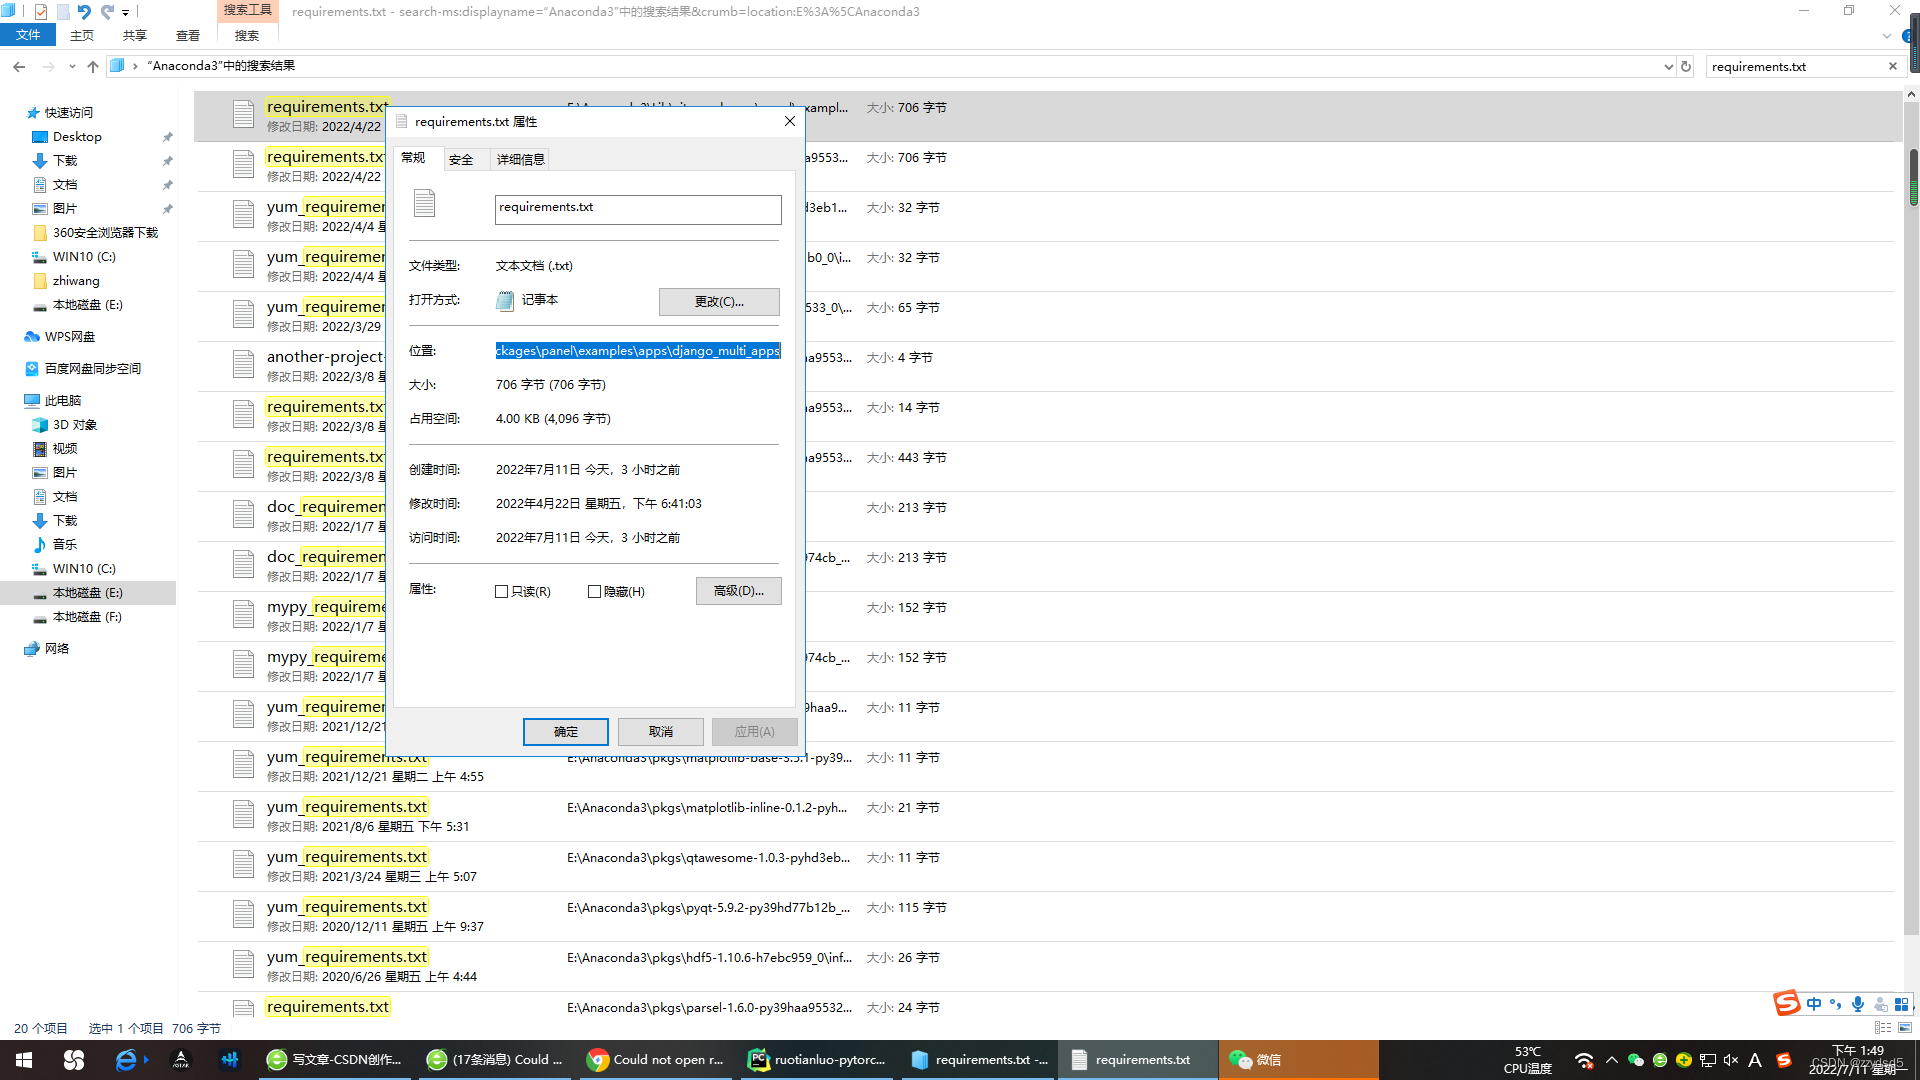Expand hidden tray icons with the chevron
Image resolution: width=1920 pixels, height=1080 pixels.
tap(1611, 1059)
